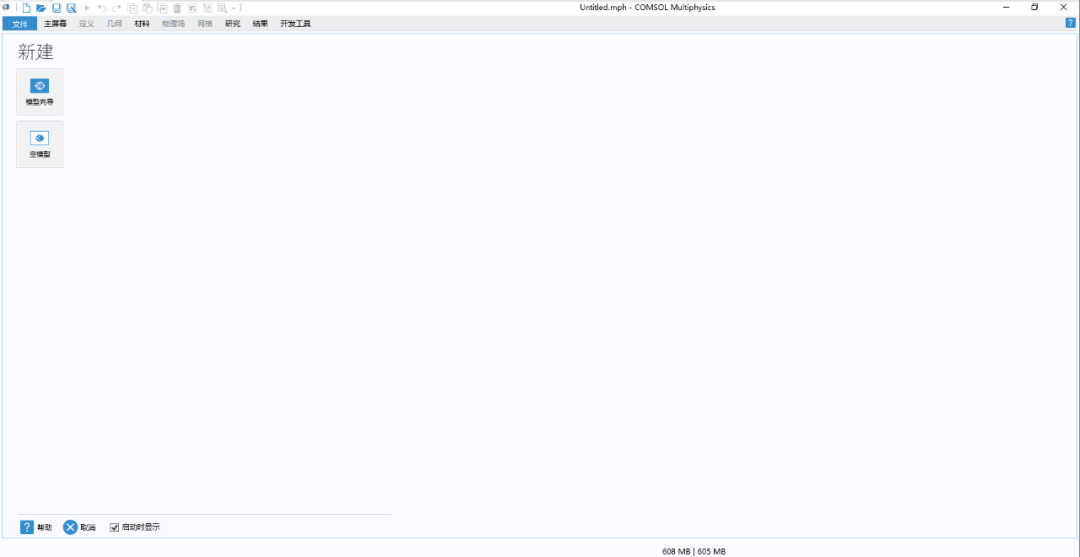Click the redo arrow in quick toolbar
The height and width of the screenshot is (557, 1080).
[116, 8]
